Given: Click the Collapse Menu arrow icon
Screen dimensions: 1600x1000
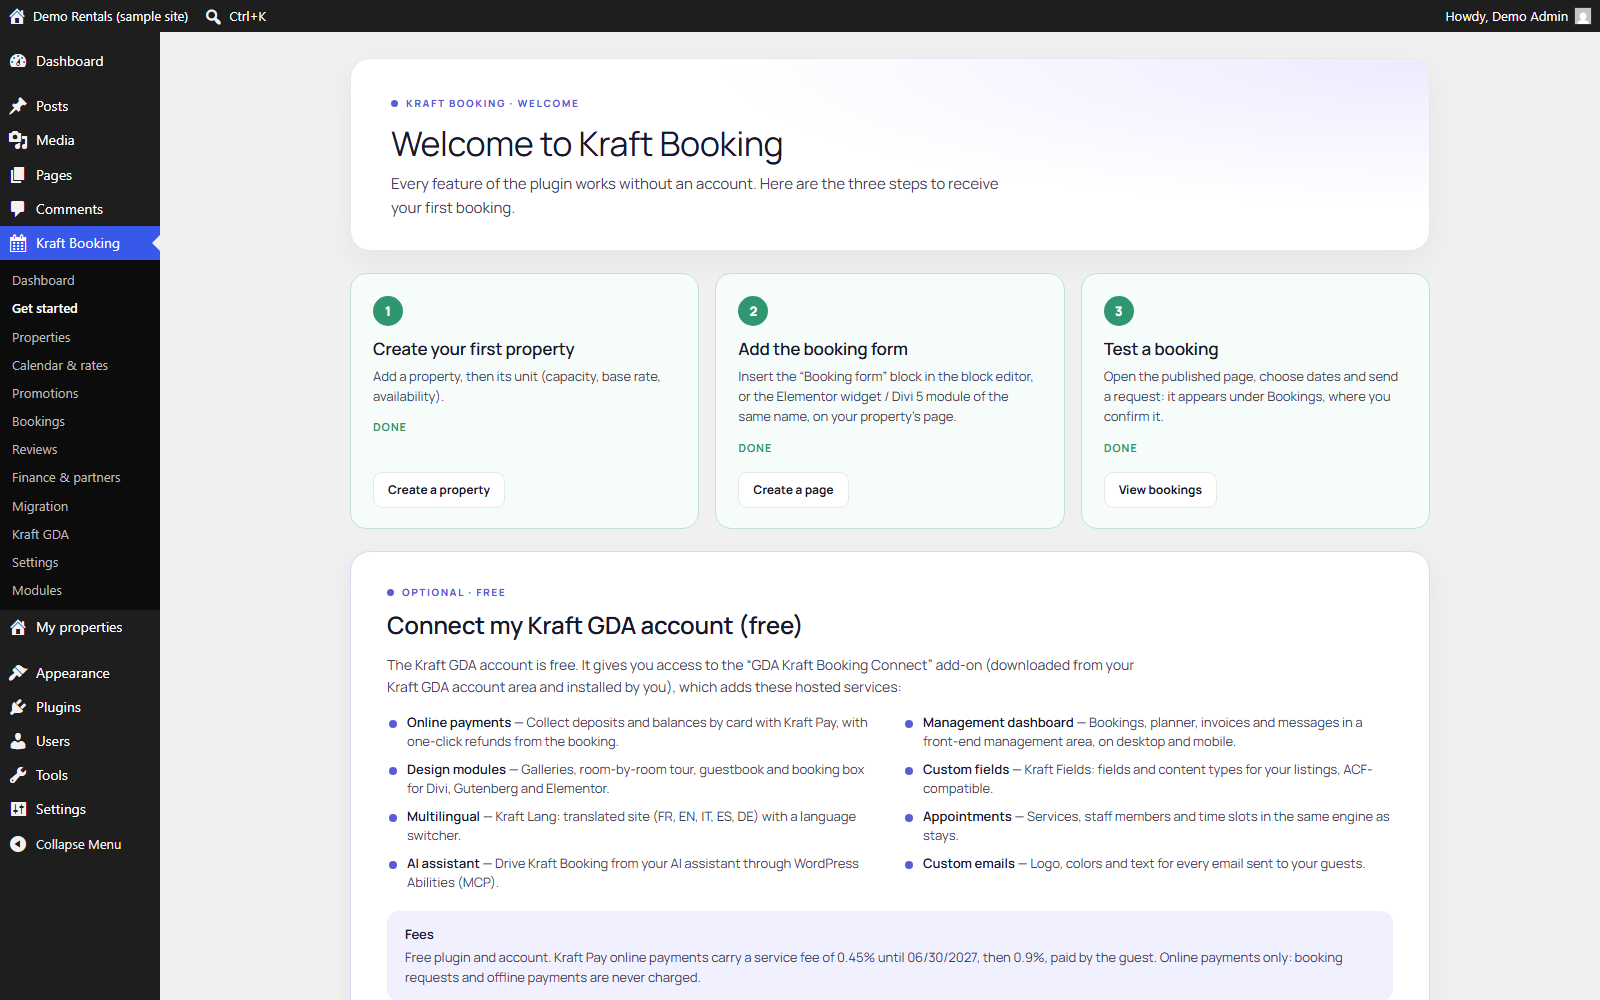Looking at the screenshot, I should coord(18,844).
